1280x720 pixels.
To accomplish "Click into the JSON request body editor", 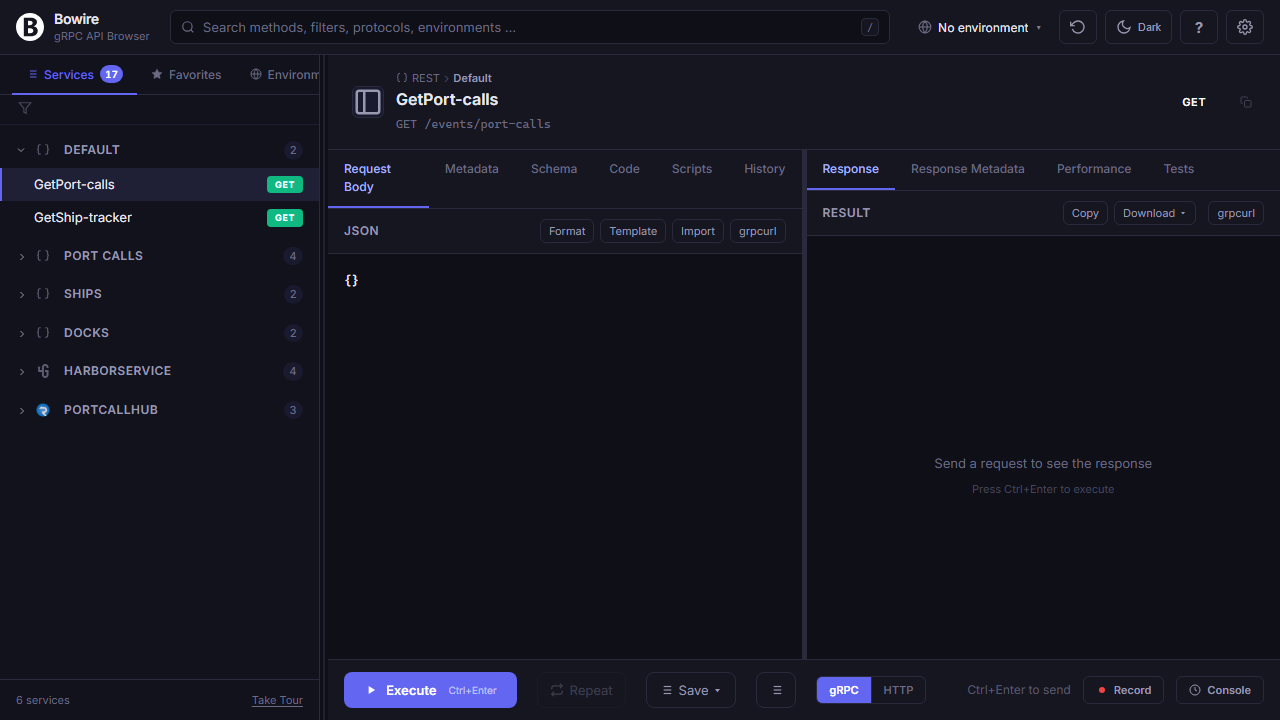I will [565, 456].
